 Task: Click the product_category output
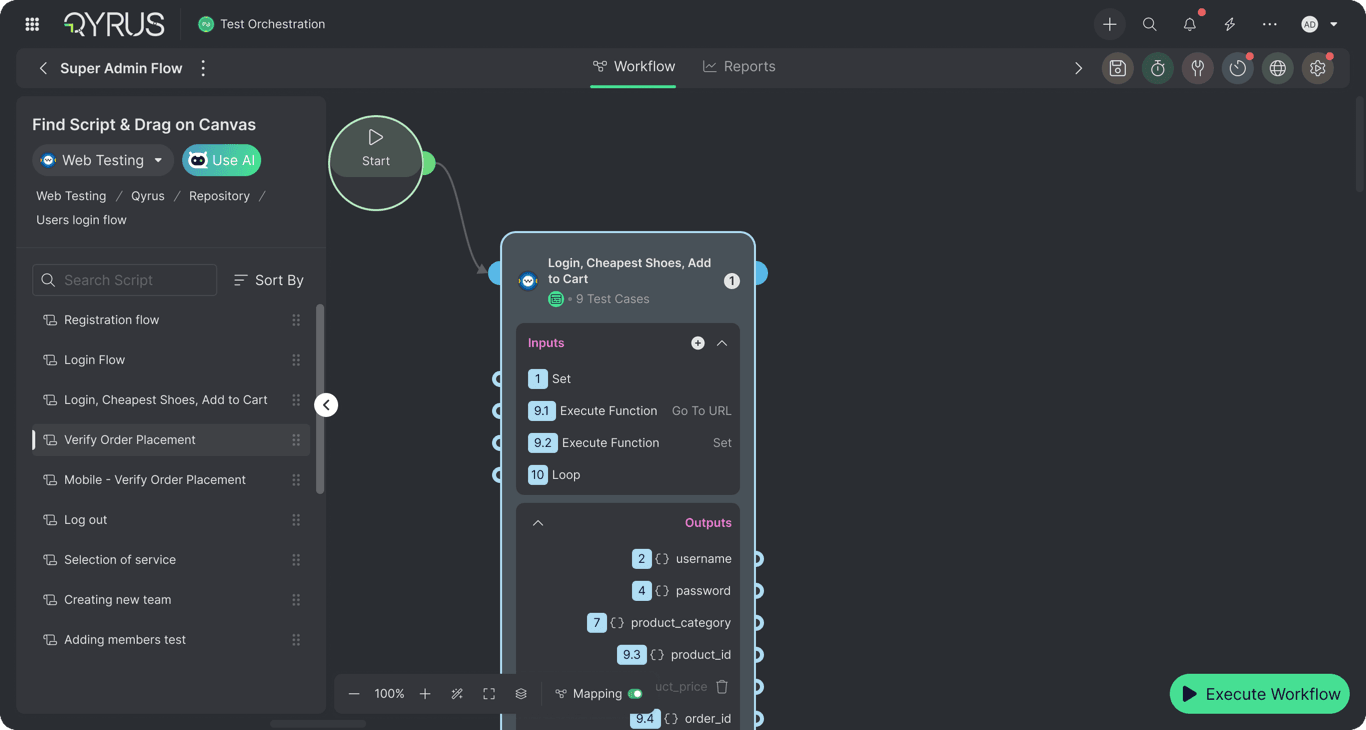pyautogui.click(x=659, y=623)
